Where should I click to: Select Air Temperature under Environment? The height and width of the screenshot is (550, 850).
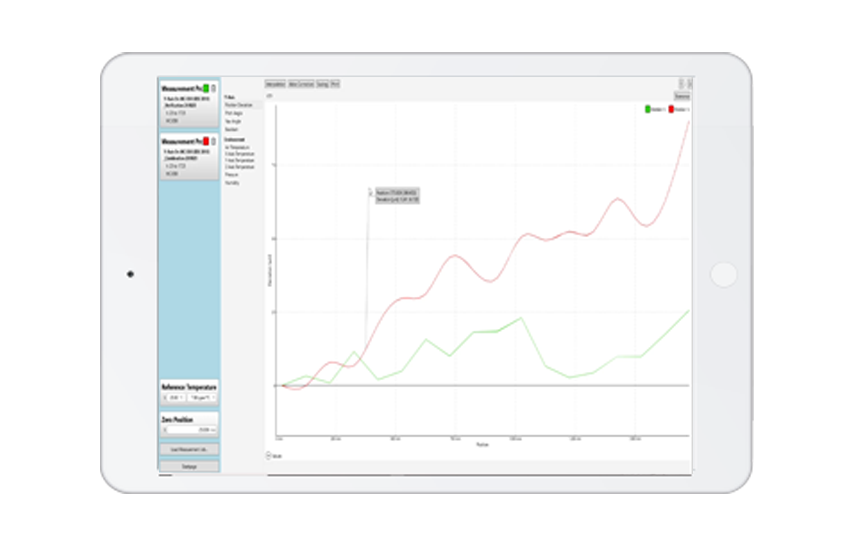[236, 146]
